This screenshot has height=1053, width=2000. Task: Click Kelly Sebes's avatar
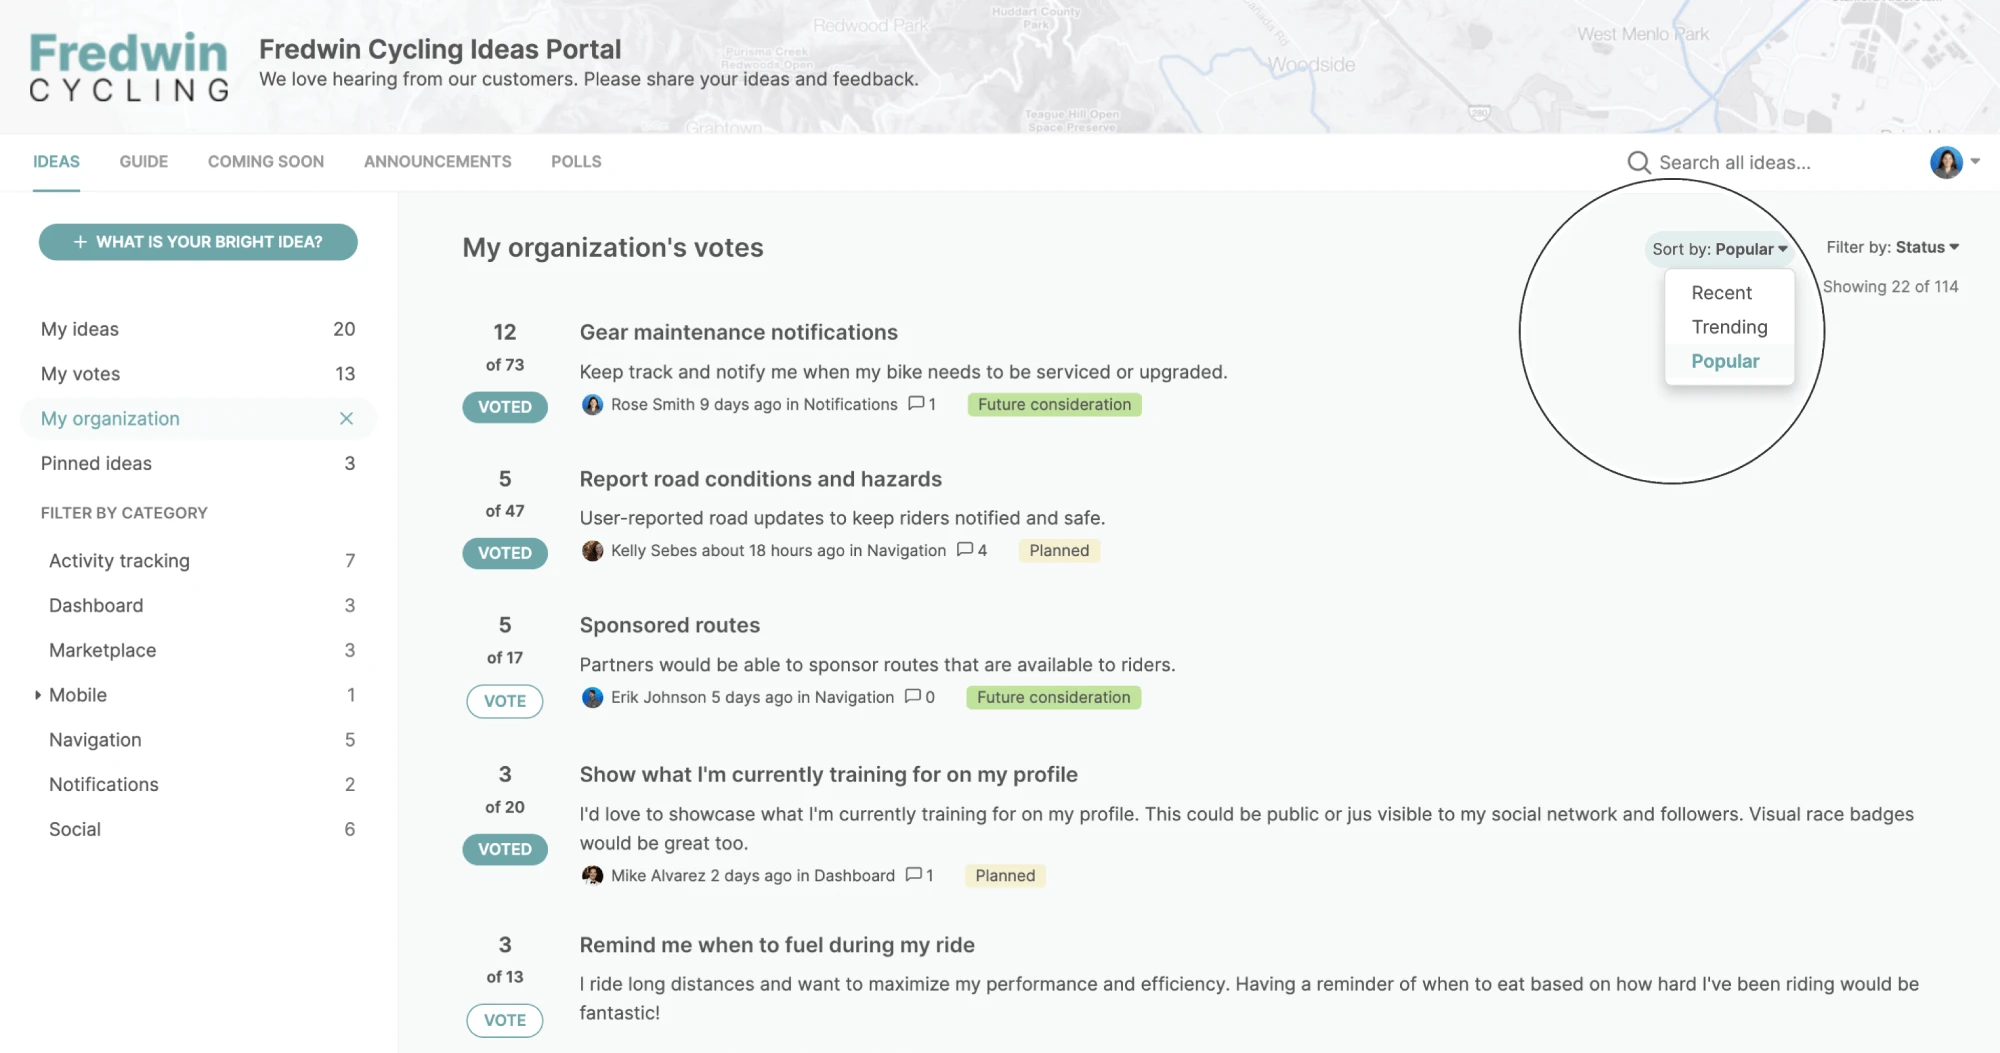593,551
